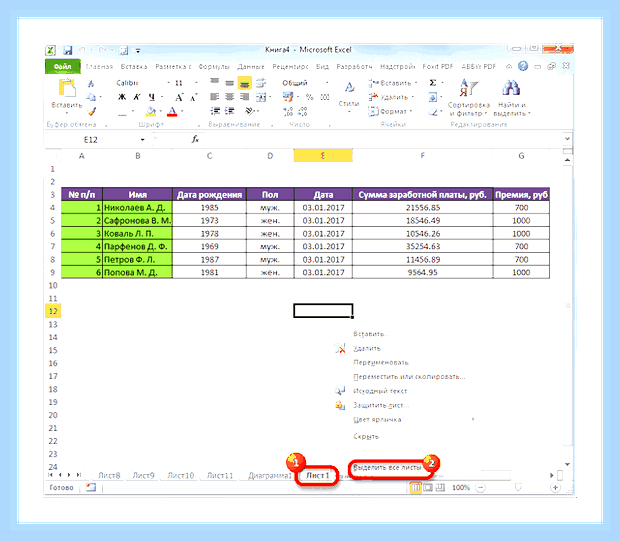Select the Лист8 sheet tab

pos(109,475)
